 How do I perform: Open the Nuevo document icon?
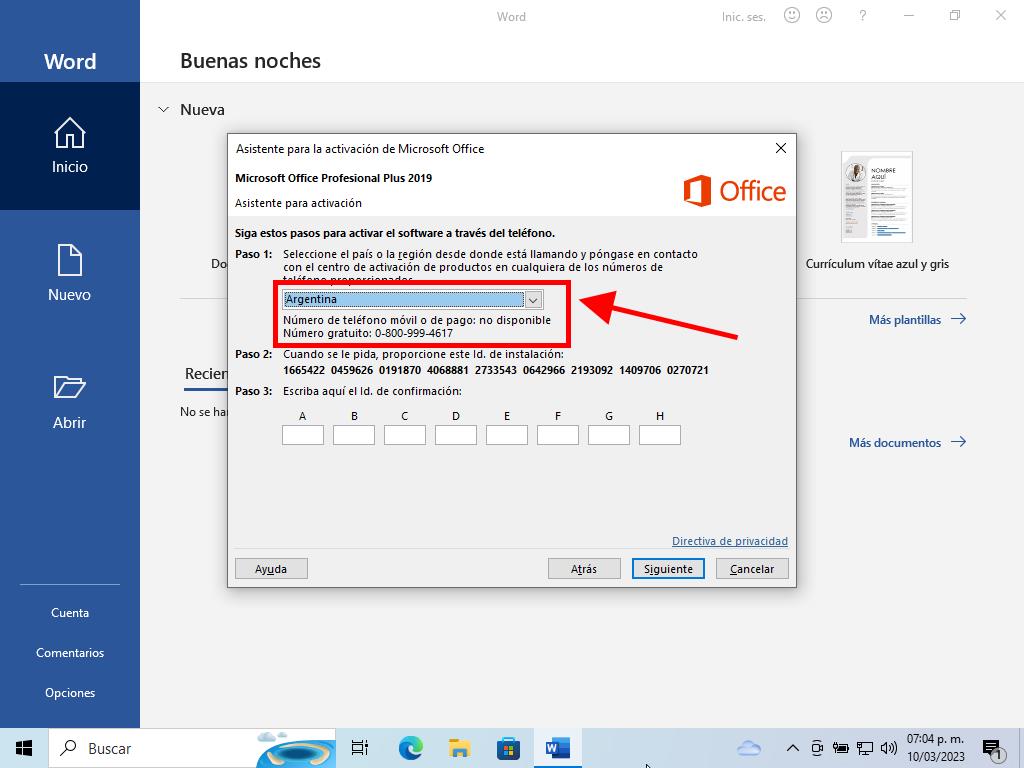tap(69, 261)
